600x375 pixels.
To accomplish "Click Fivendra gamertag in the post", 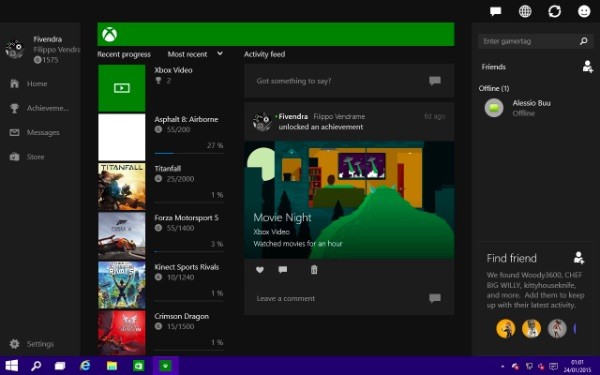I will (x=293, y=116).
